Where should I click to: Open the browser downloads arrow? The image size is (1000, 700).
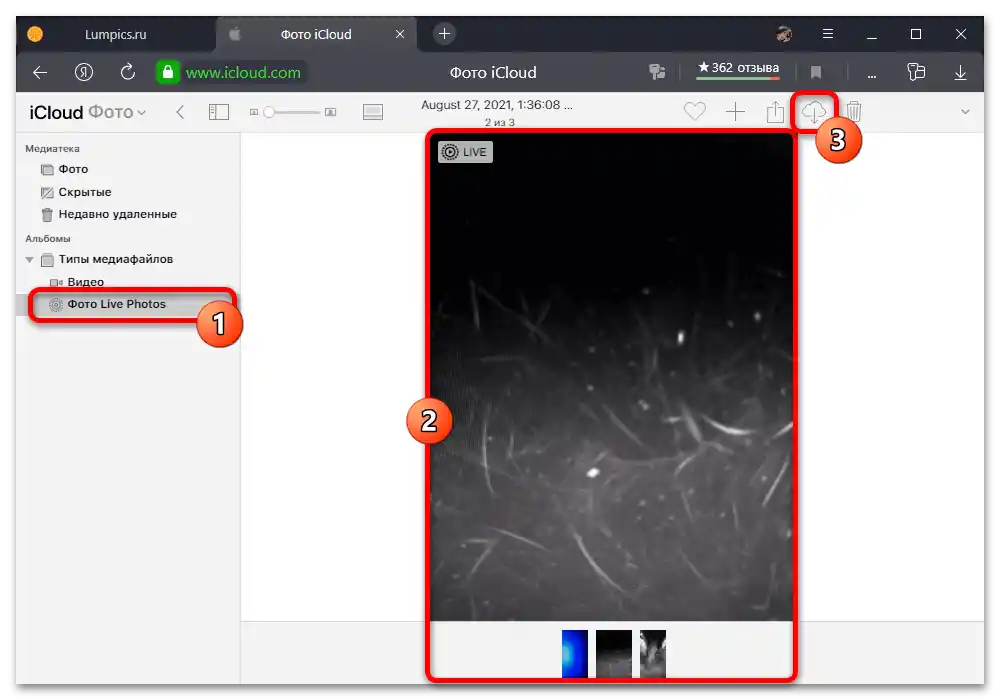pos(960,72)
